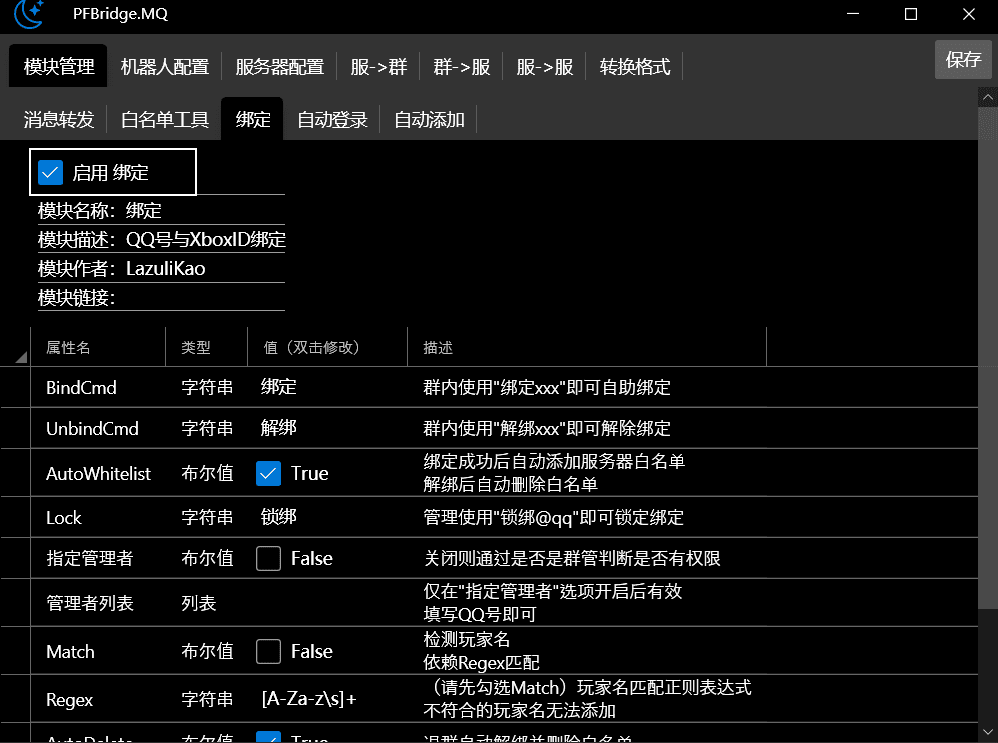Click the 属性名 column header
This screenshot has height=743, width=998.
(98, 347)
